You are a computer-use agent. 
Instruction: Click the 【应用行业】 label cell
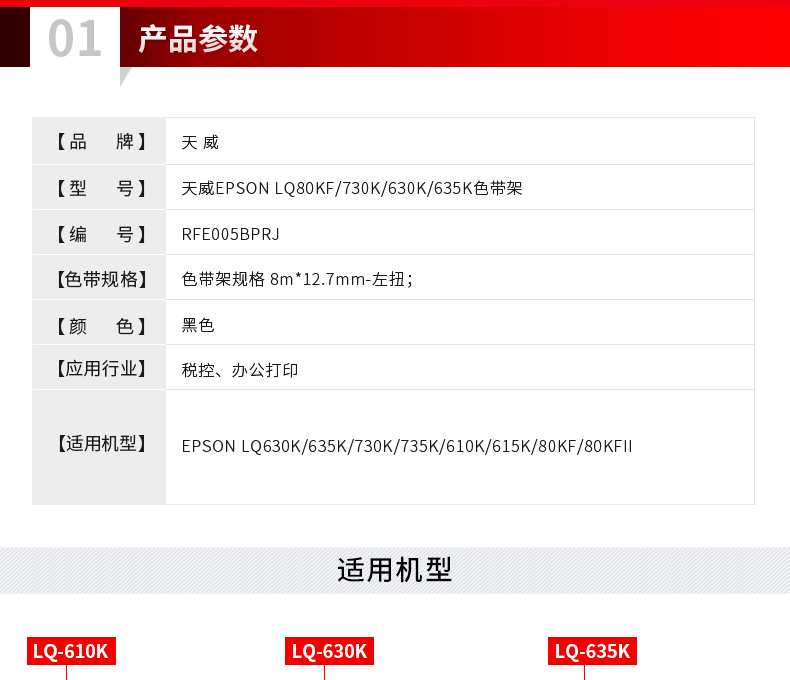click(99, 368)
